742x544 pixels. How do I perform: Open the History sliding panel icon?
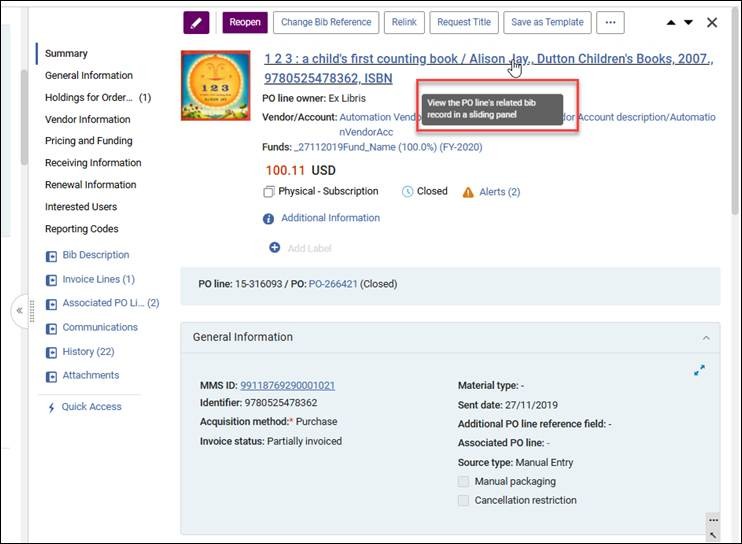coord(51,352)
